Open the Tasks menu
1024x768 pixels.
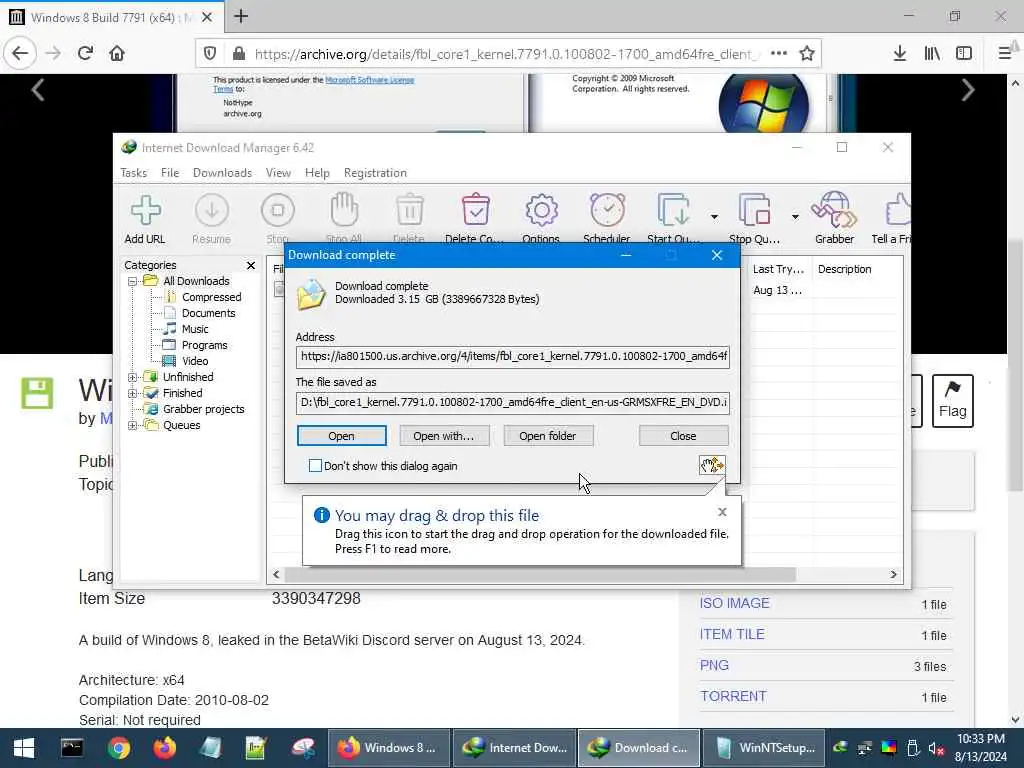tap(133, 172)
